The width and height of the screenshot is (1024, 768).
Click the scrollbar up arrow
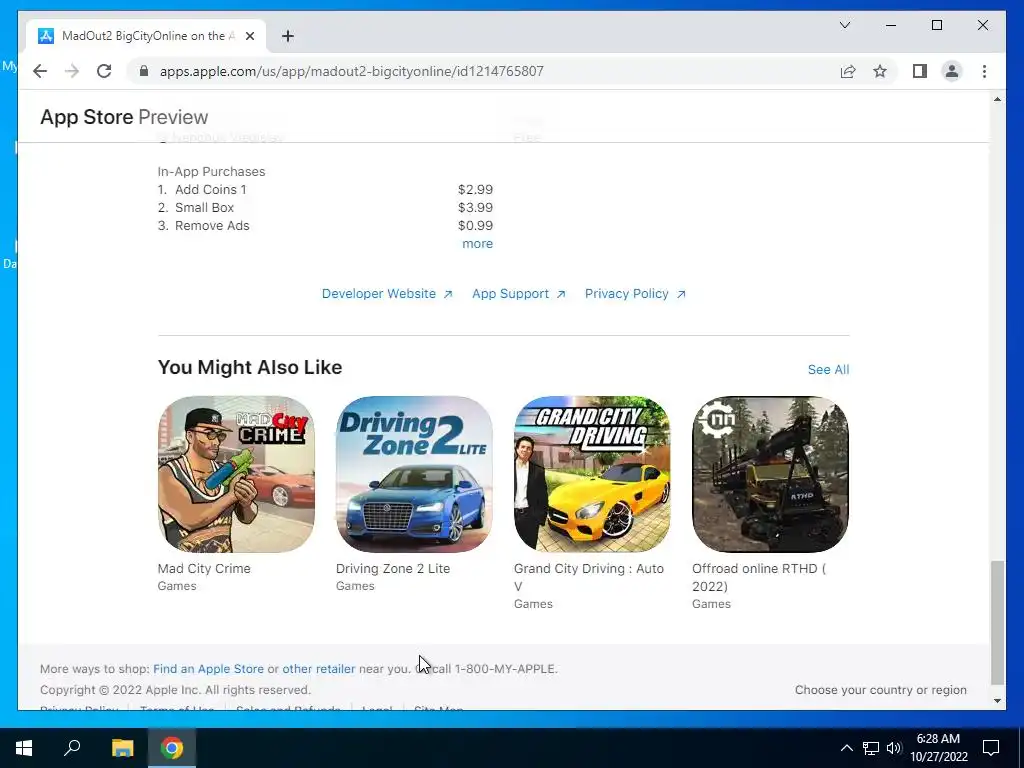pyautogui.click(x=997, y=99)
